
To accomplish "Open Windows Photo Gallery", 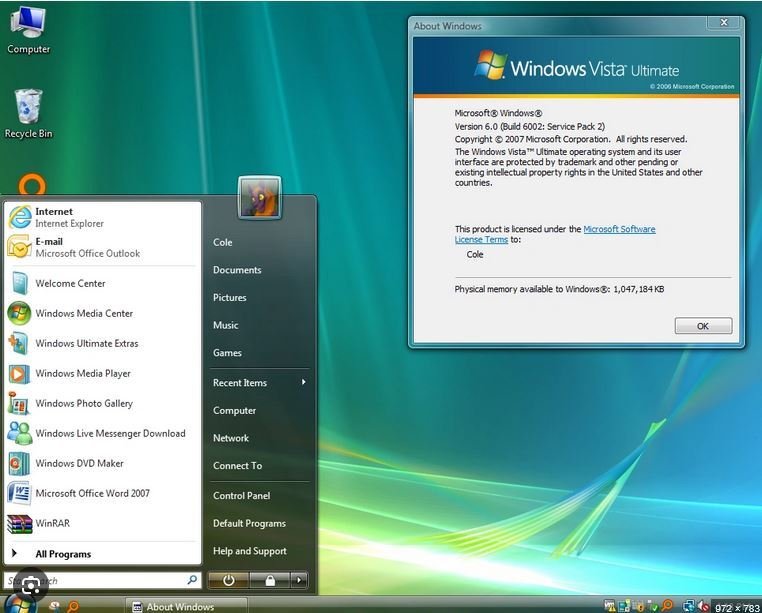I will pyautogui.click(x=103, y=403).
